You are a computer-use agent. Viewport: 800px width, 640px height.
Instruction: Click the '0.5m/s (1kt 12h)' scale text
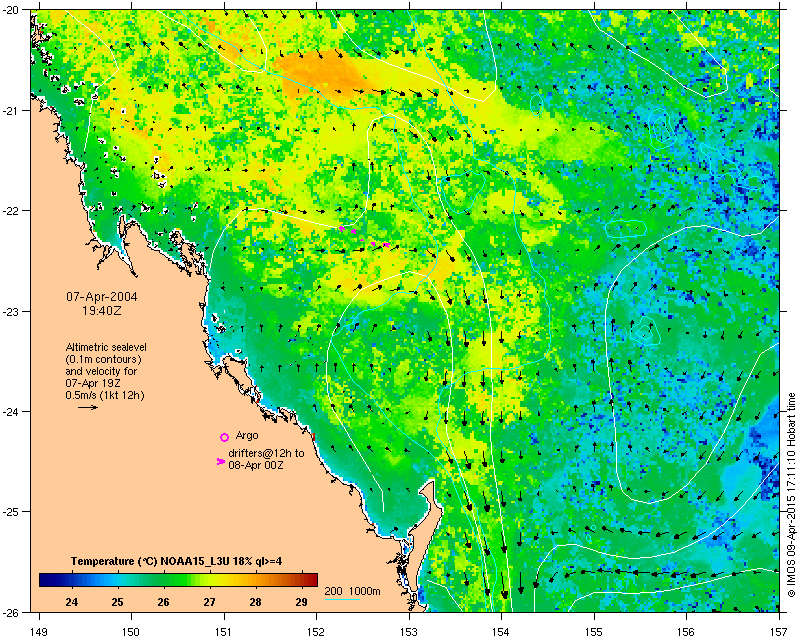pos(105,395)
